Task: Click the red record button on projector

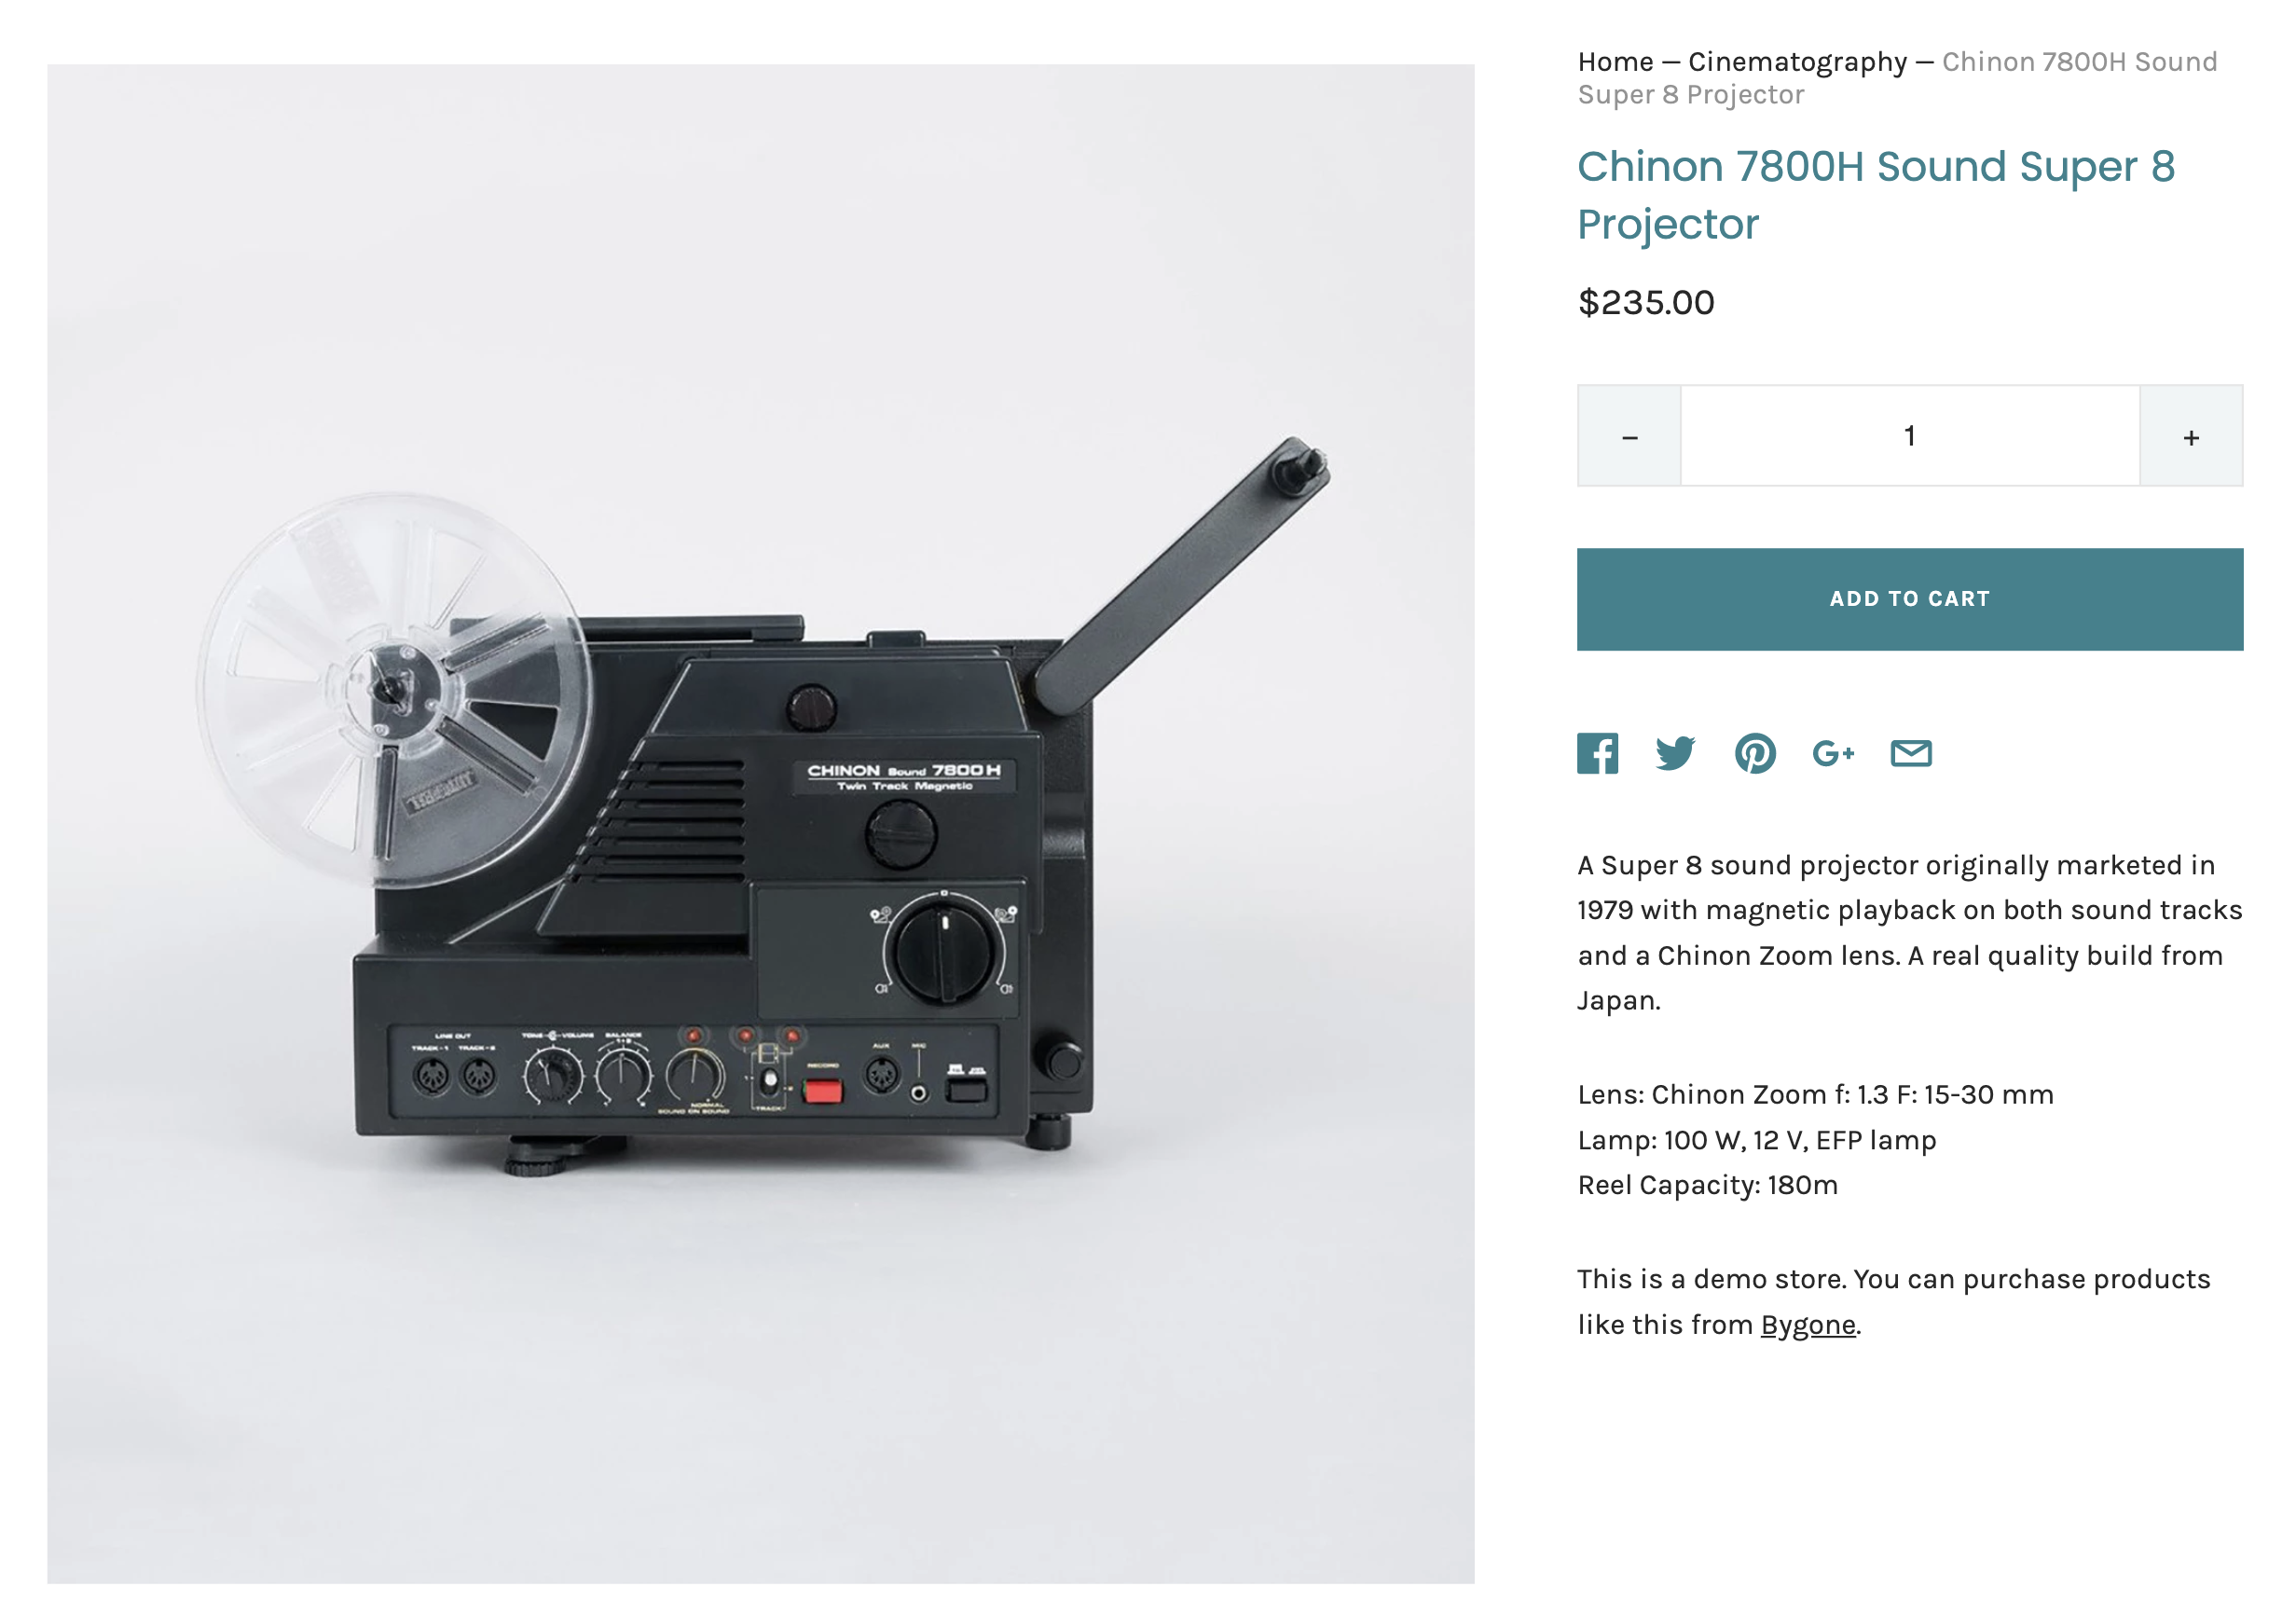Action: point(822,1090)
